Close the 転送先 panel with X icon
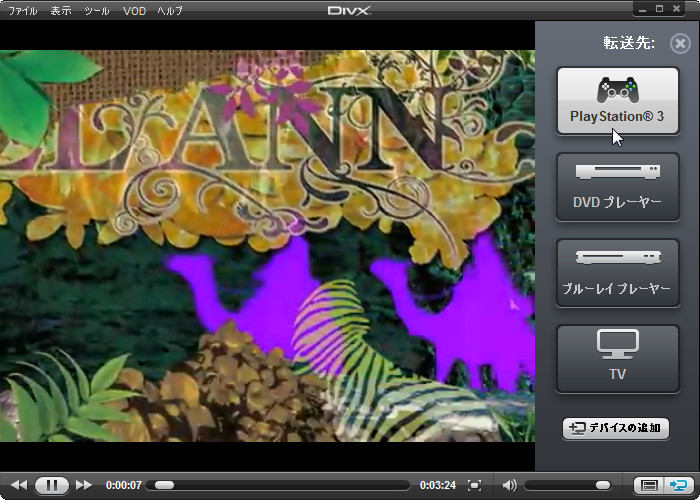 click(680, 43)
